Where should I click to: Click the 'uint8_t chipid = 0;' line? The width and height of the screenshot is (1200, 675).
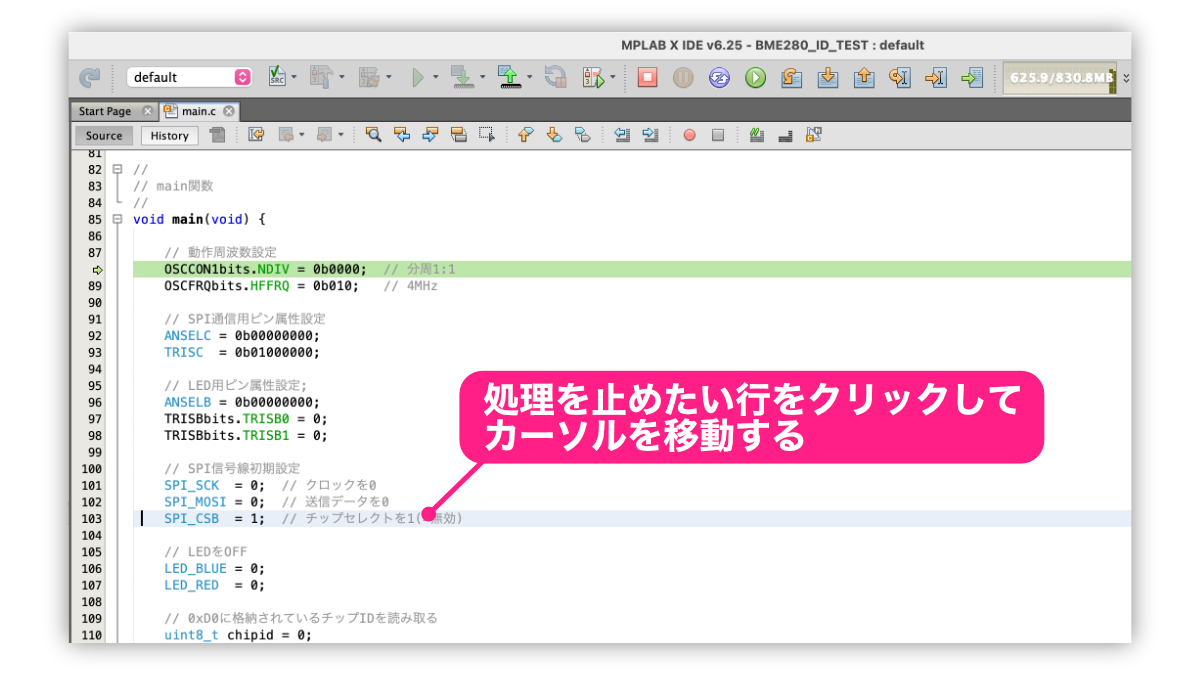tap(238, 634)
